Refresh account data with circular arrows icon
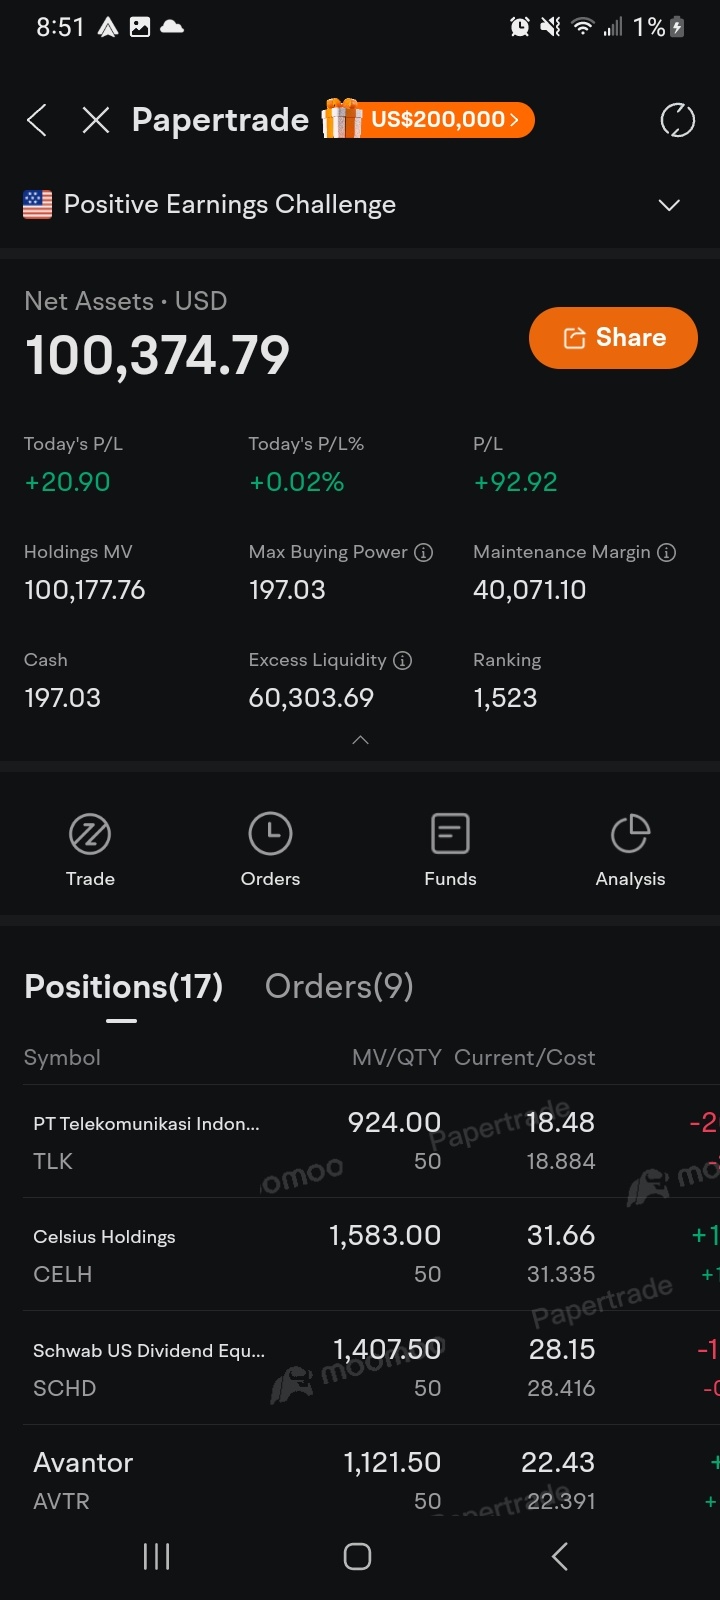The height and width of the screenshot is (1600, 720). click(x=677, y=121)
